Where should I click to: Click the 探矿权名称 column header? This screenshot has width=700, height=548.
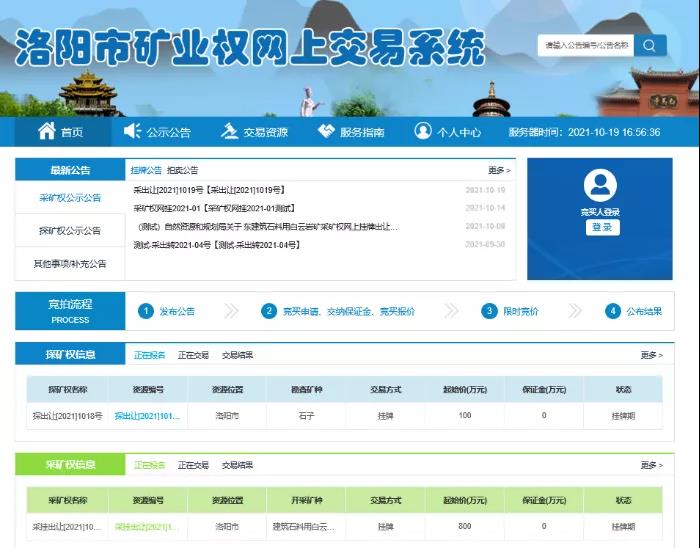click(67, 390)
